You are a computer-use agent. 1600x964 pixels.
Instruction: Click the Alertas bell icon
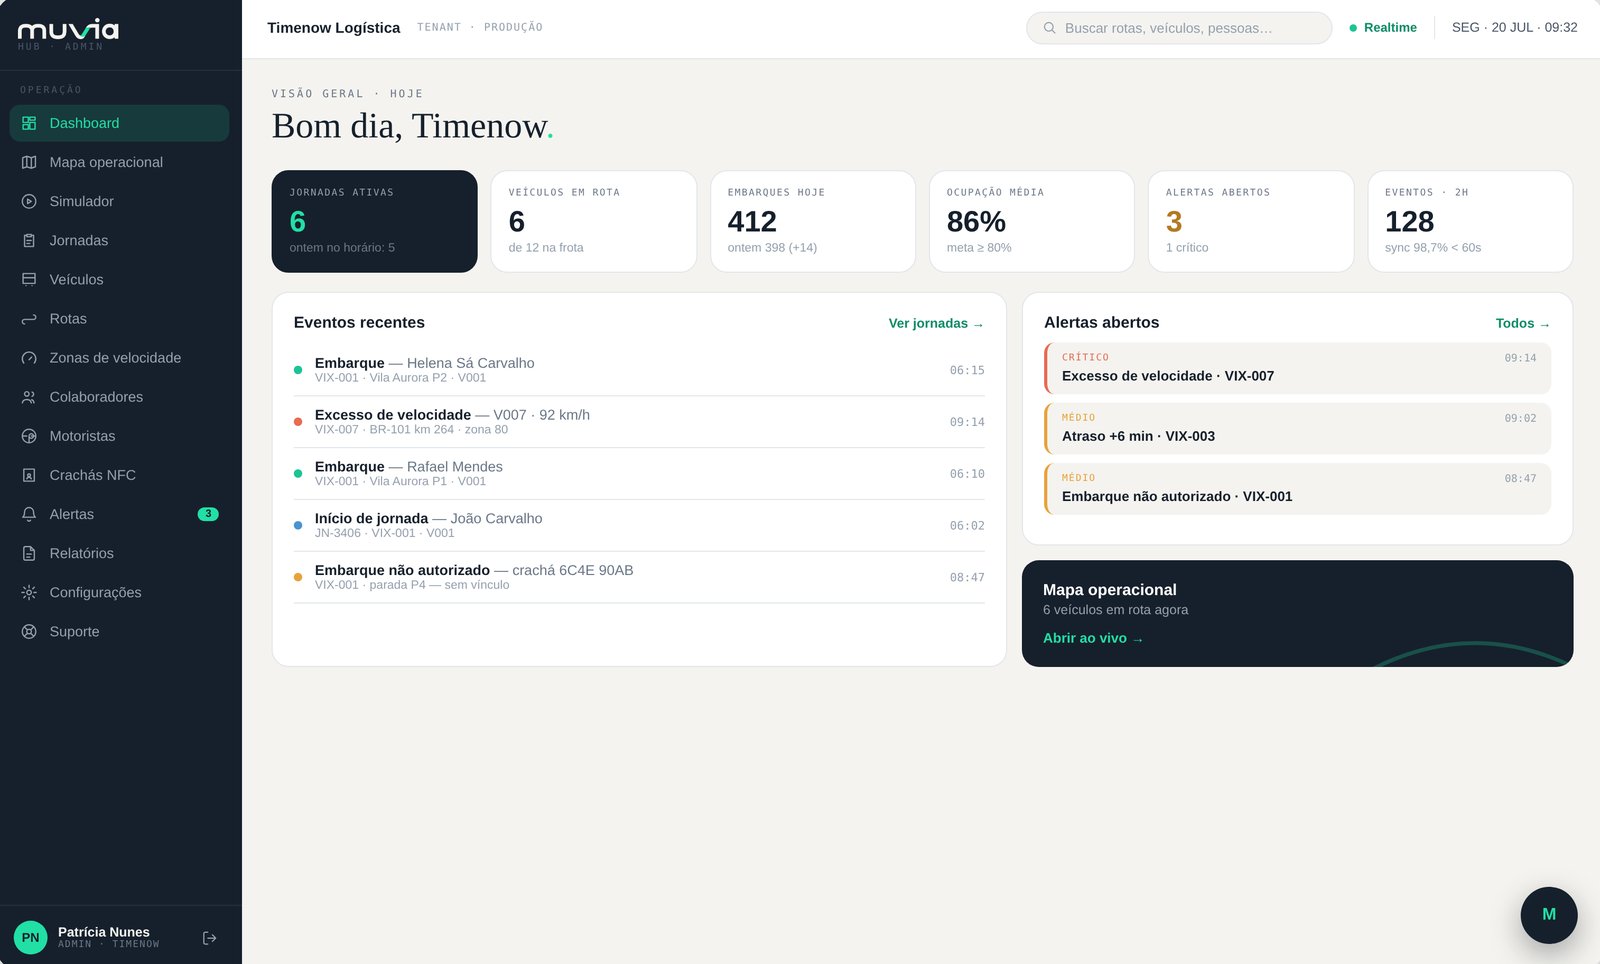(29, 514)
